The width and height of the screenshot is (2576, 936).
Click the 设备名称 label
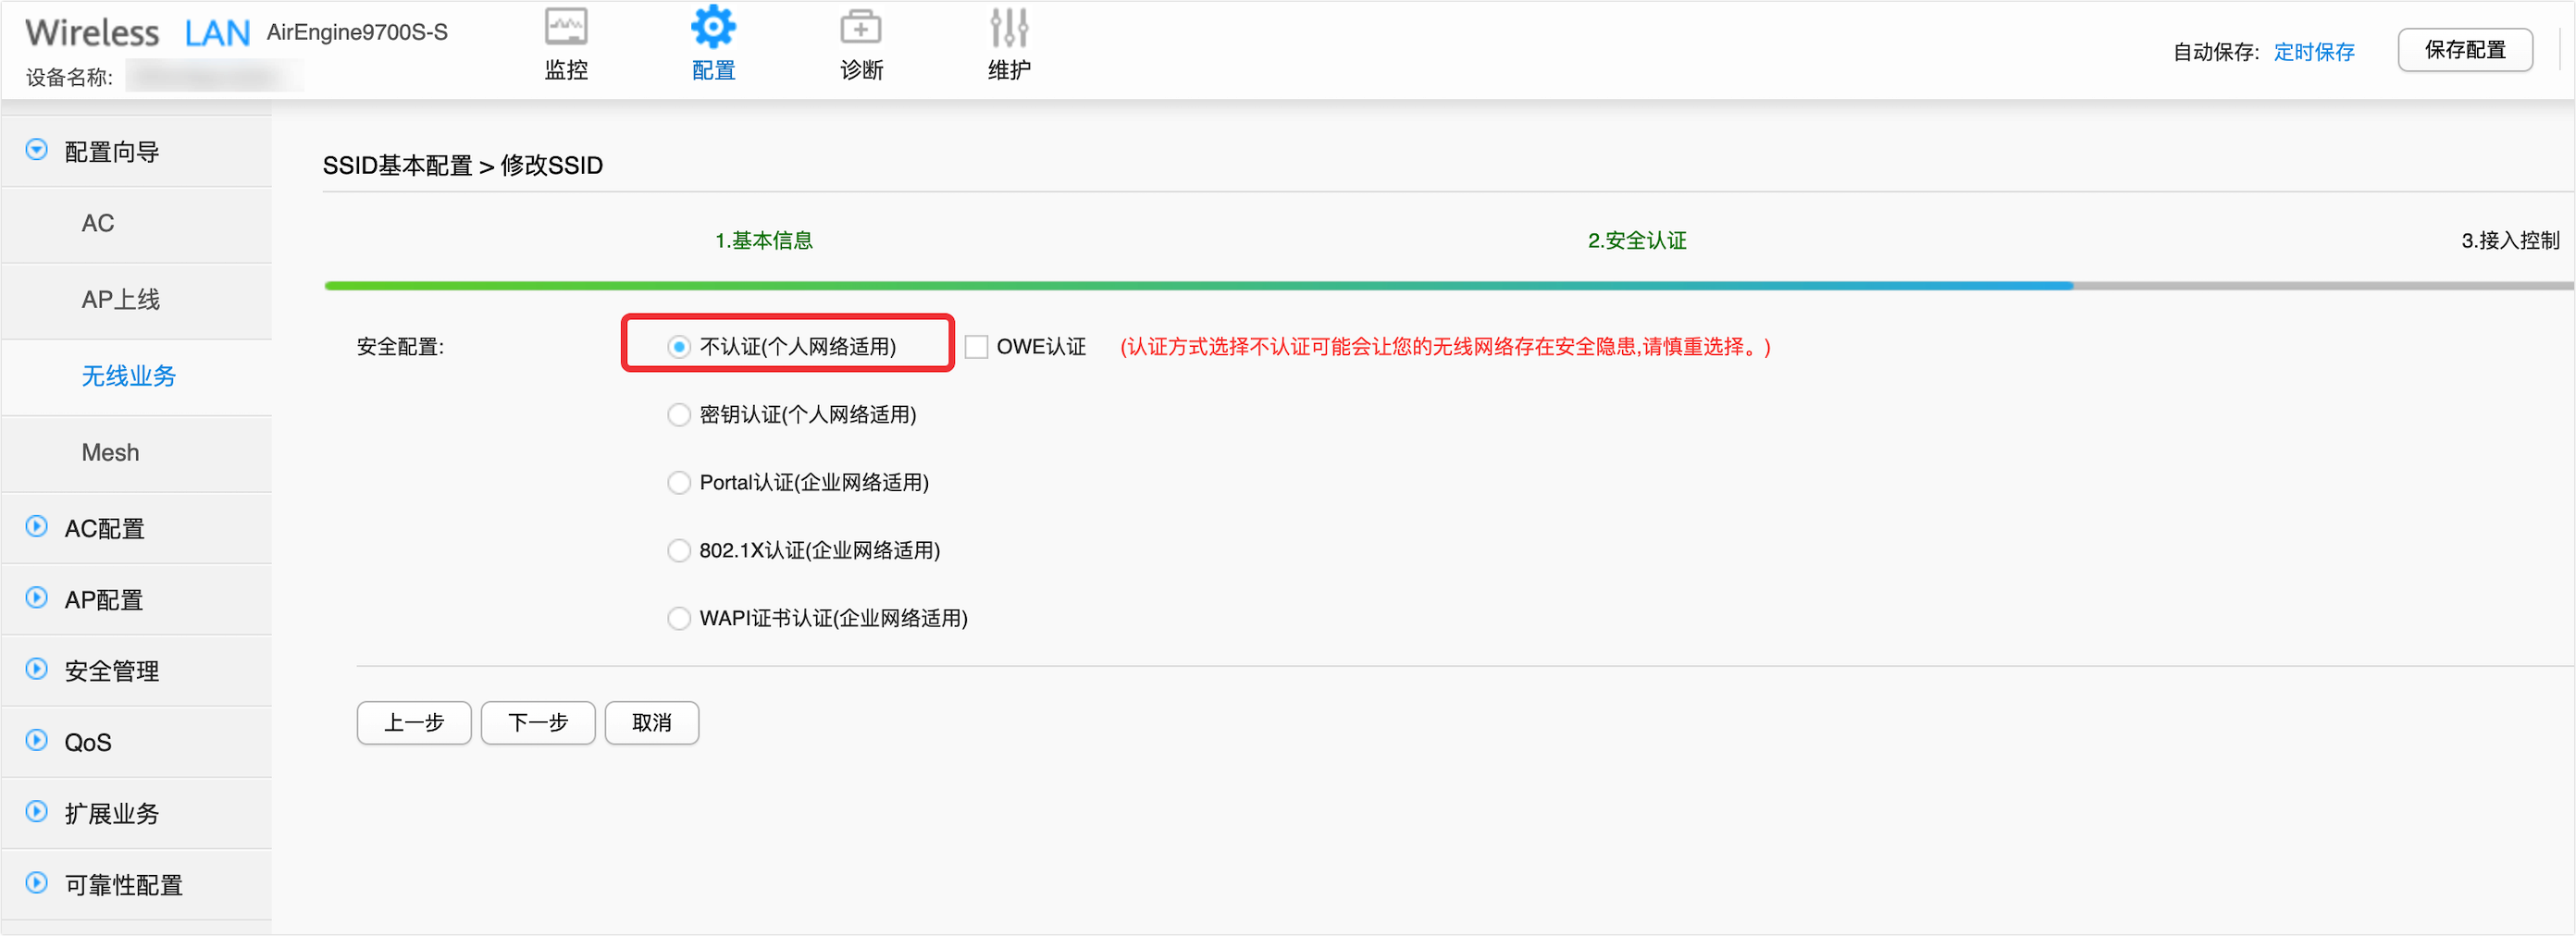[x=69, y=77]
